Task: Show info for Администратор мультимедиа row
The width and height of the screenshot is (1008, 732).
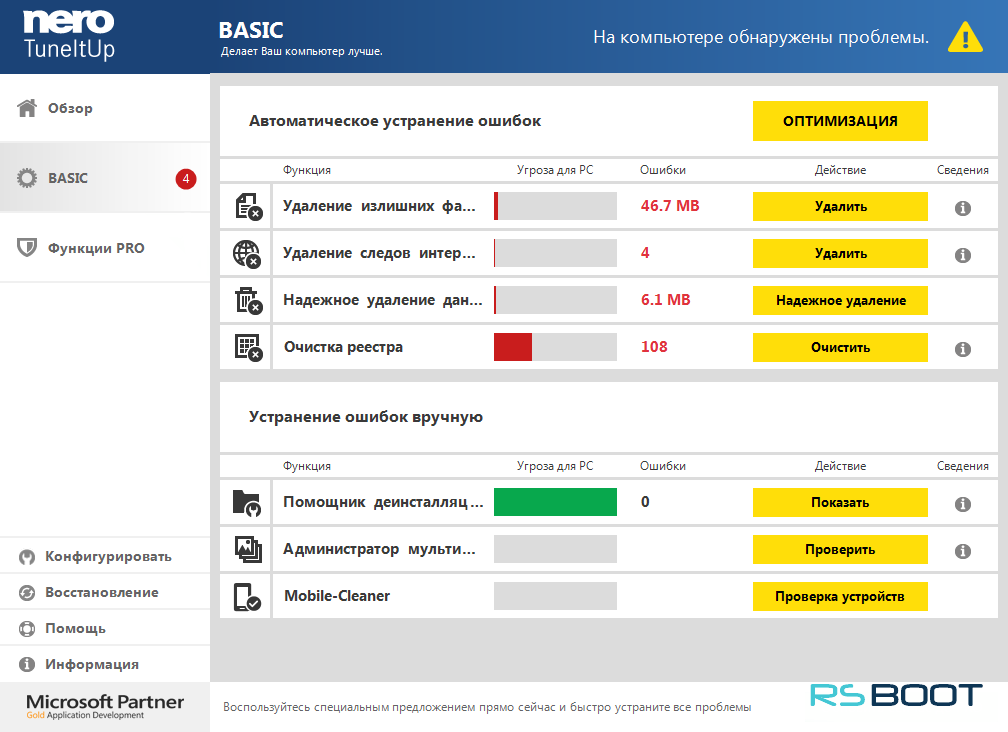Action: pyautogui.click(x=962, y=551)
